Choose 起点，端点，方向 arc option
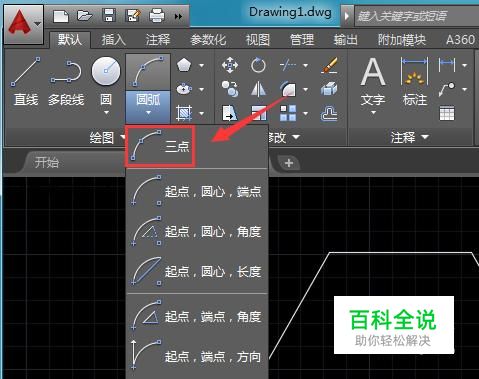 [x=197, y=356]
